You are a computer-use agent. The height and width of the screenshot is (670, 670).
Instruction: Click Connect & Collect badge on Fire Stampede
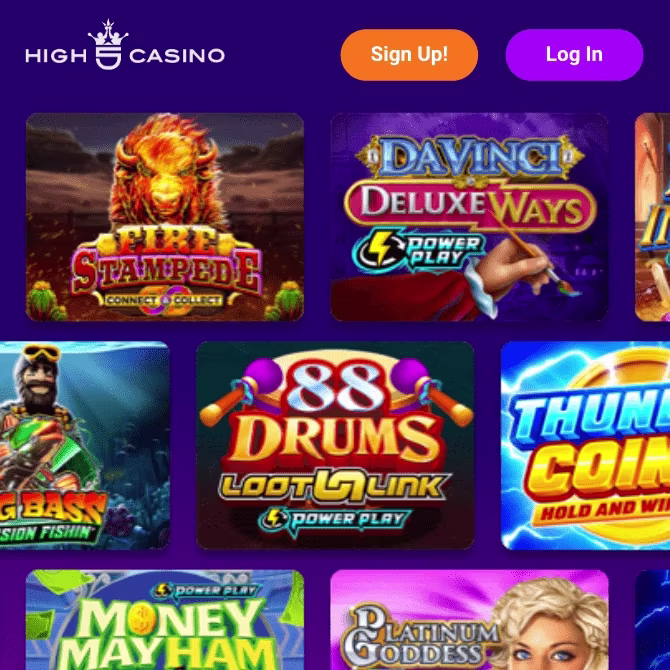point(165,301)
